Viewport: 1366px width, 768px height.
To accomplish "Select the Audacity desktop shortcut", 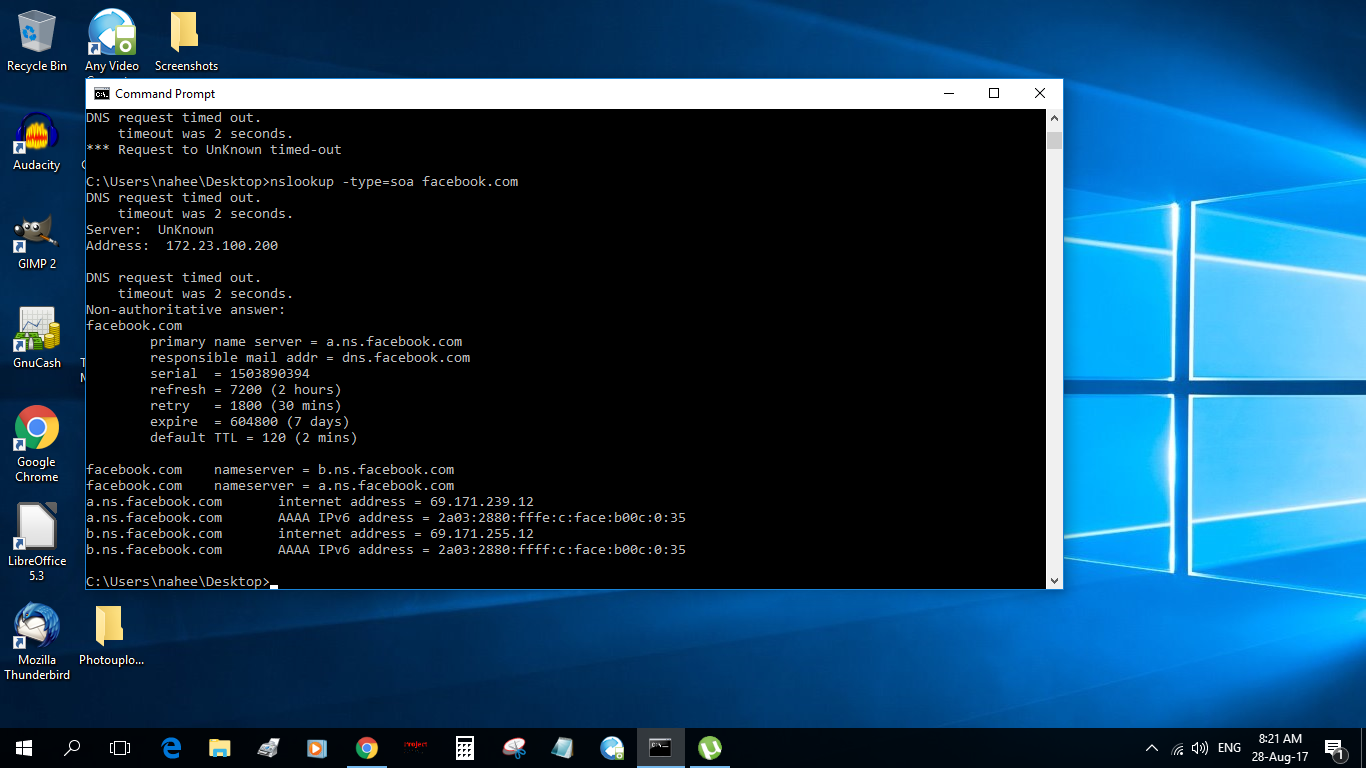I will (37, 141).
